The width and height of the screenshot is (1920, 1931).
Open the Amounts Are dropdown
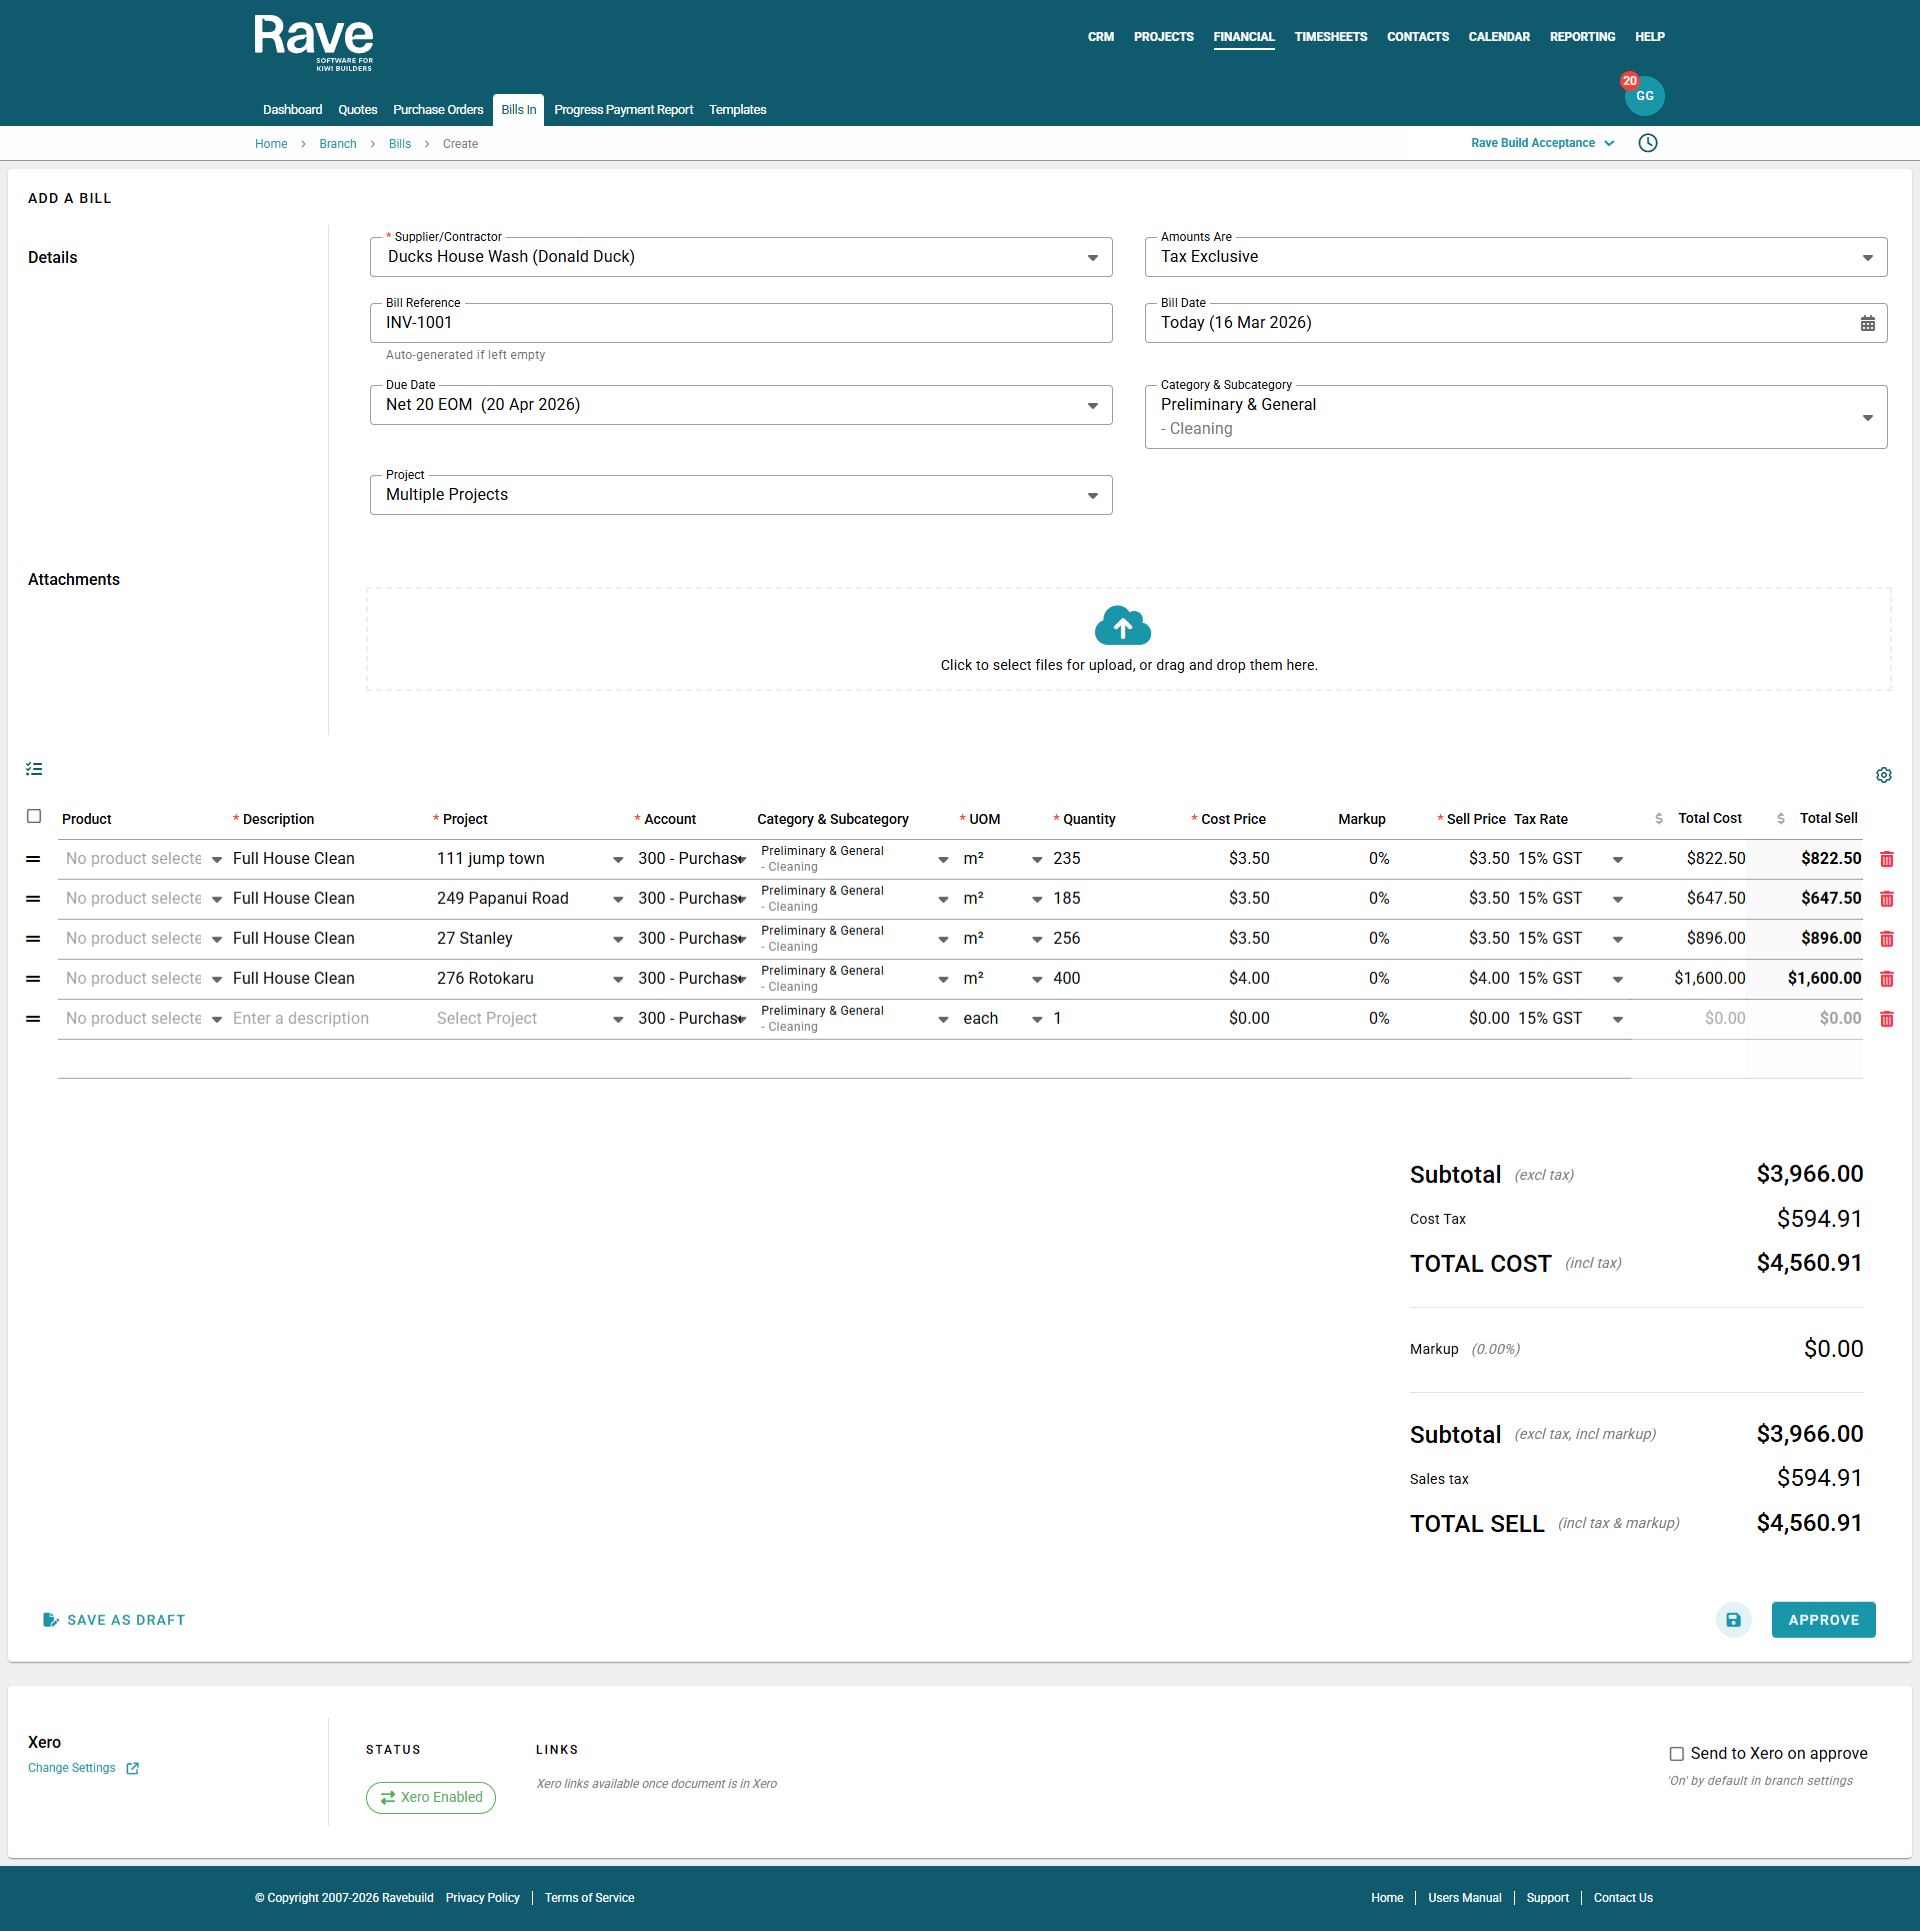[1866, 258]
